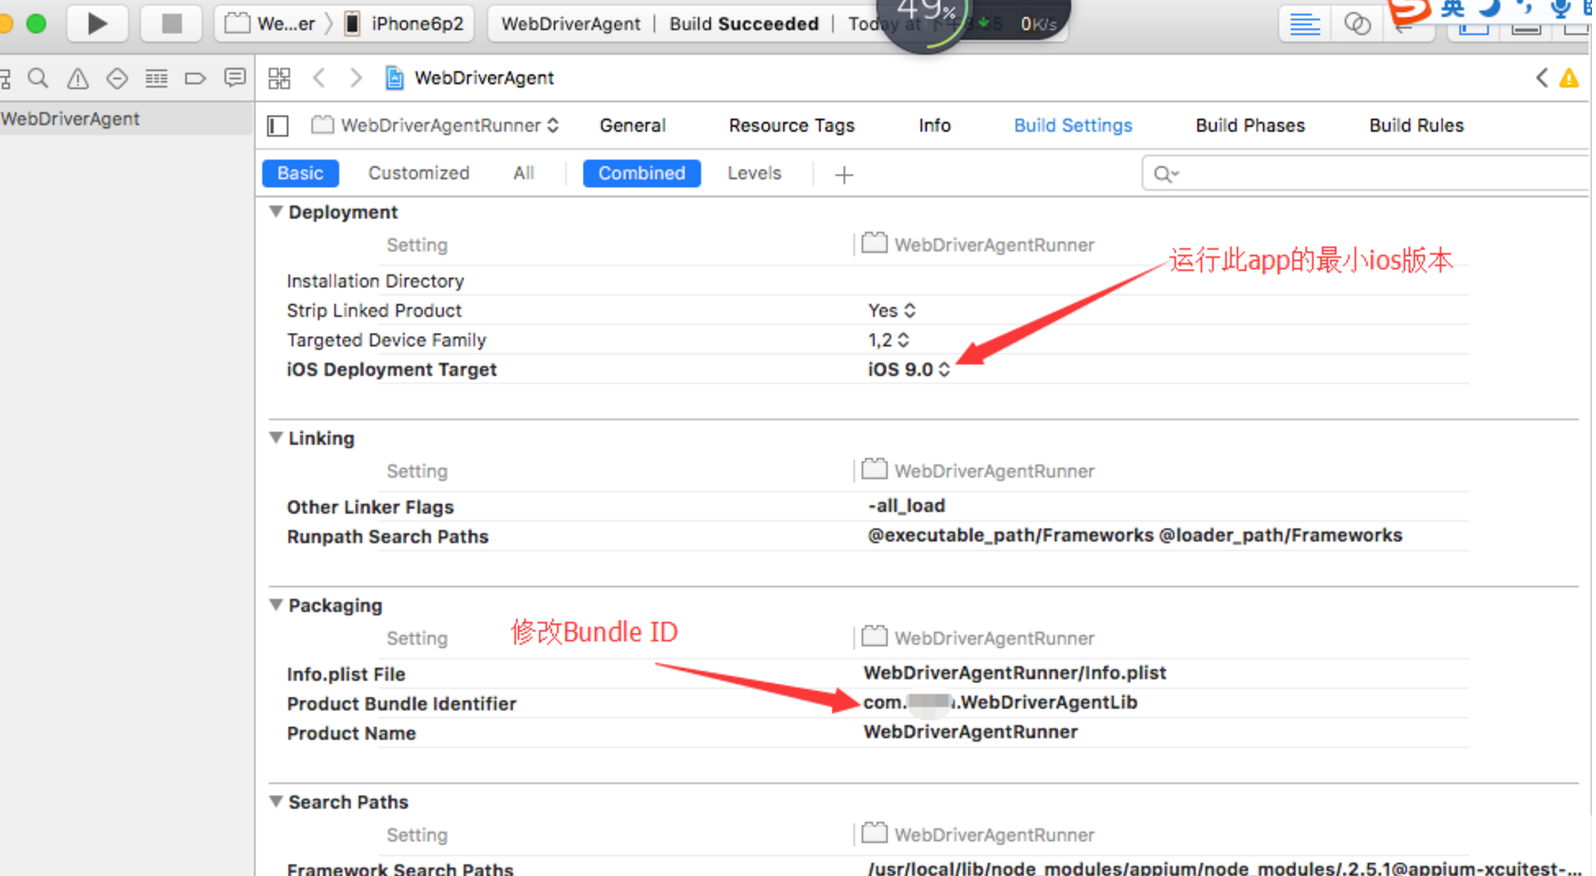Select the All settings filter
This screenshot has width=1596, height=876.
point(523,173)
